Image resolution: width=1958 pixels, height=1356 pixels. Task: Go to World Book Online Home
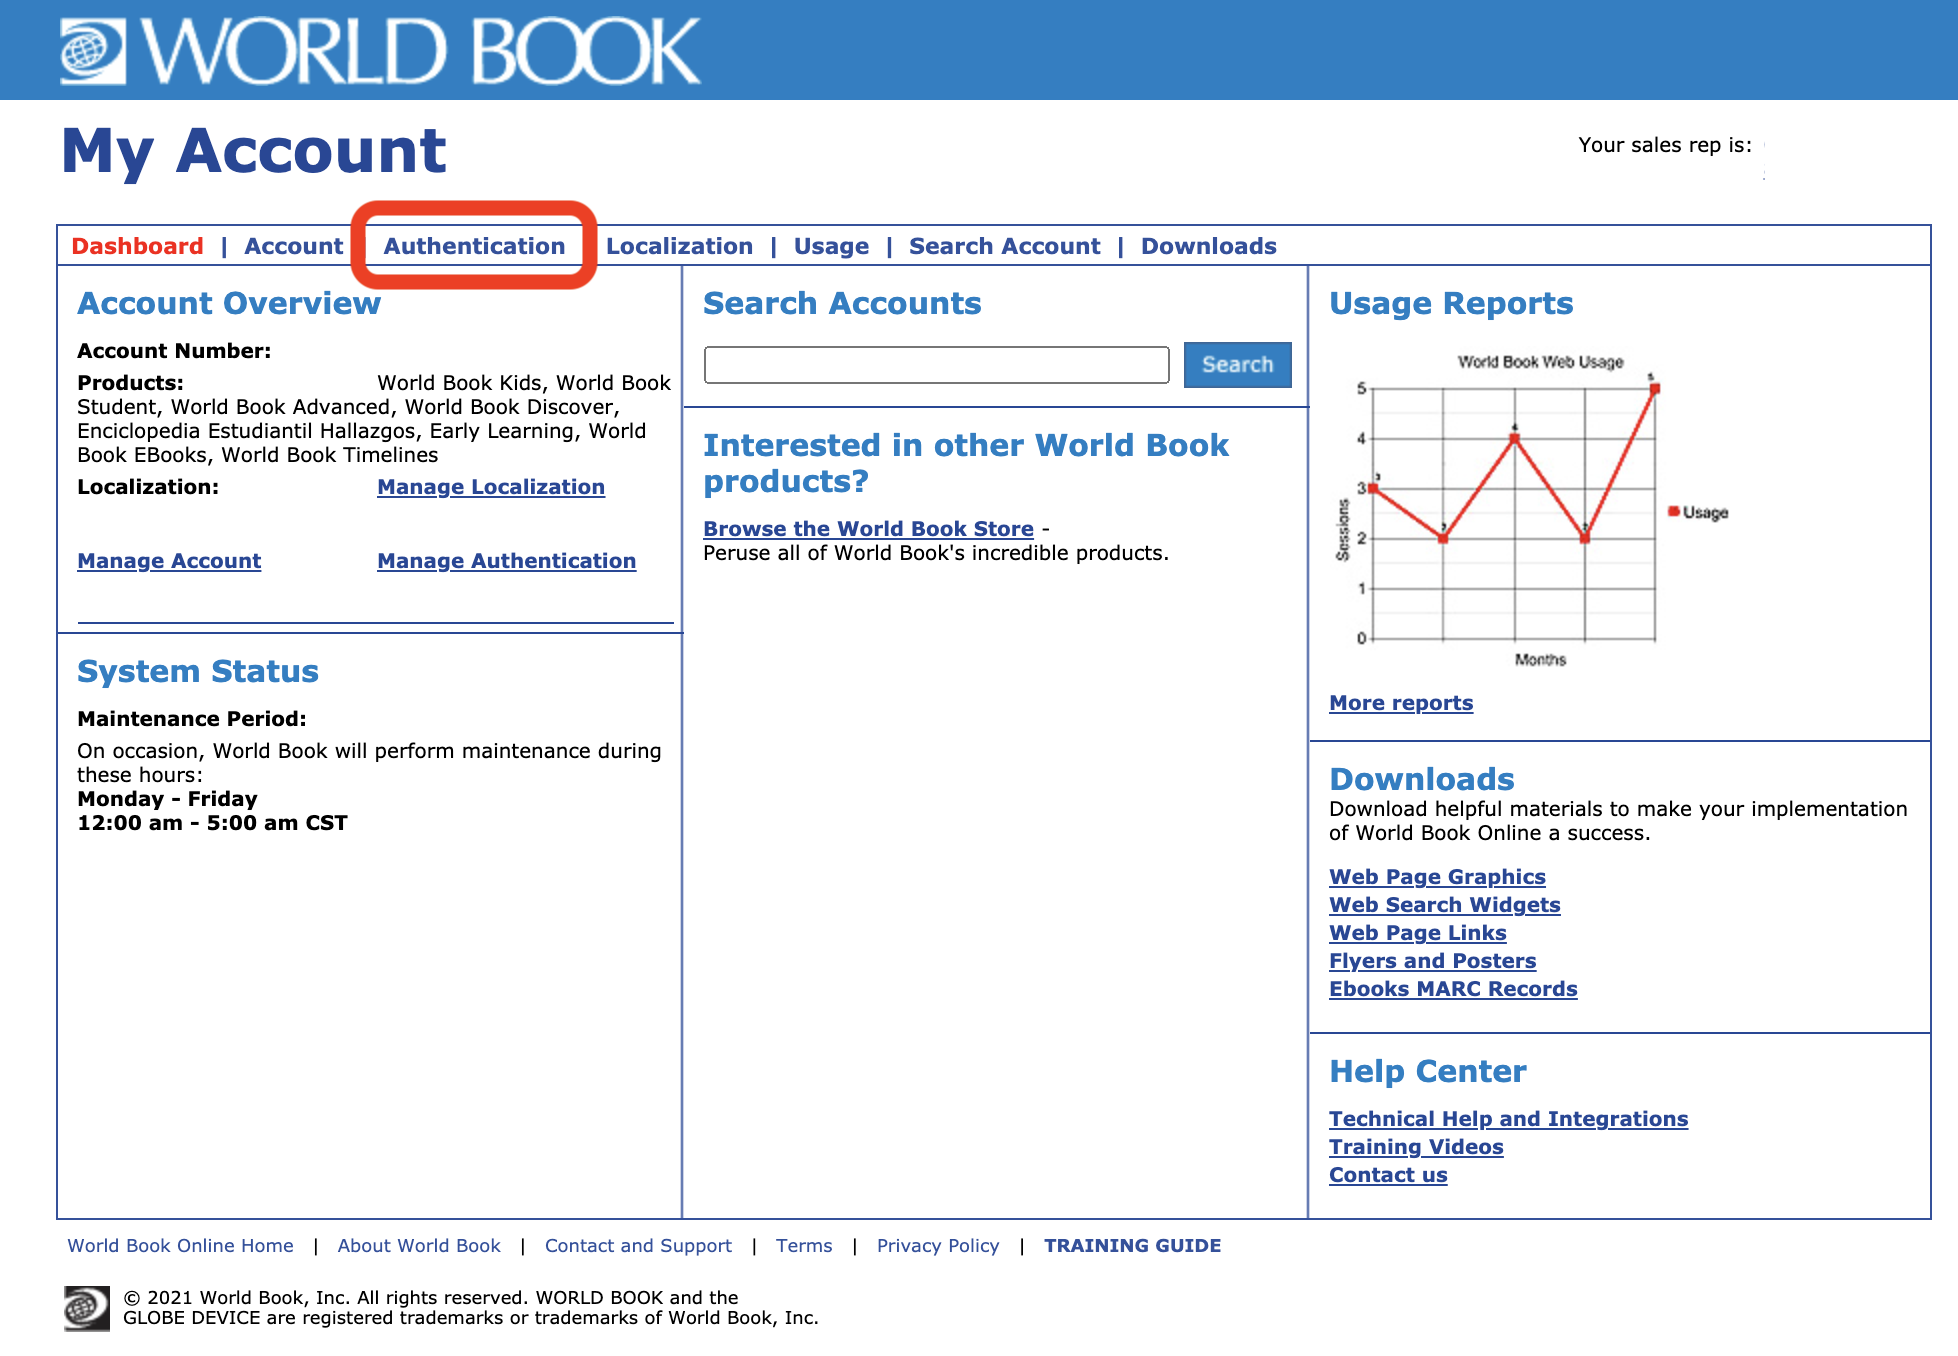click(x=180, y=1246)
